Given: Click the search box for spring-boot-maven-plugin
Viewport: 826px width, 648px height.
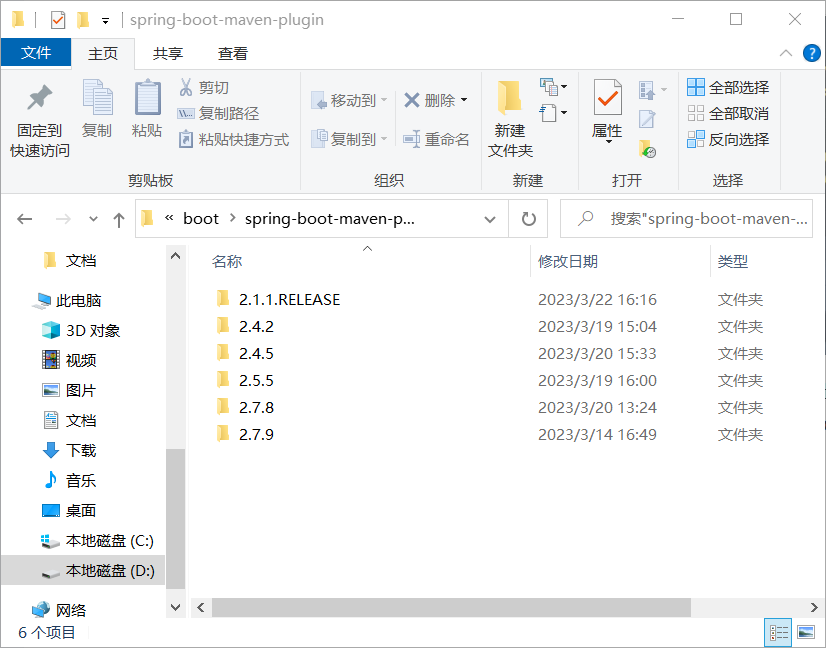Looking at the screenshot, I should click(x=686, y=219).
